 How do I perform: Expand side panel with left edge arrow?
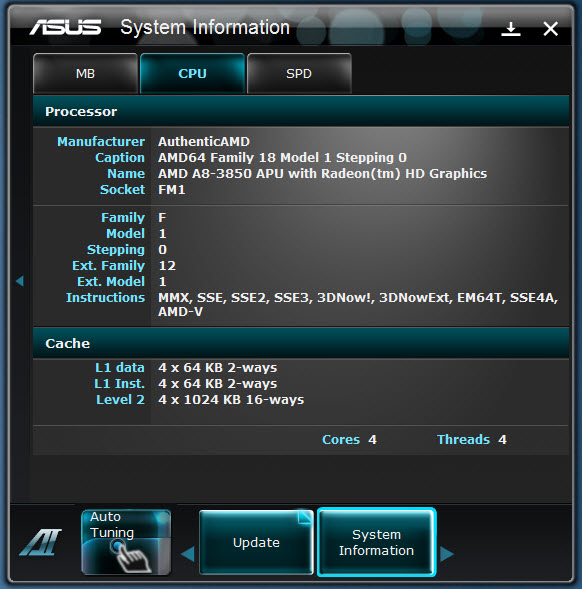pos(20,281)
